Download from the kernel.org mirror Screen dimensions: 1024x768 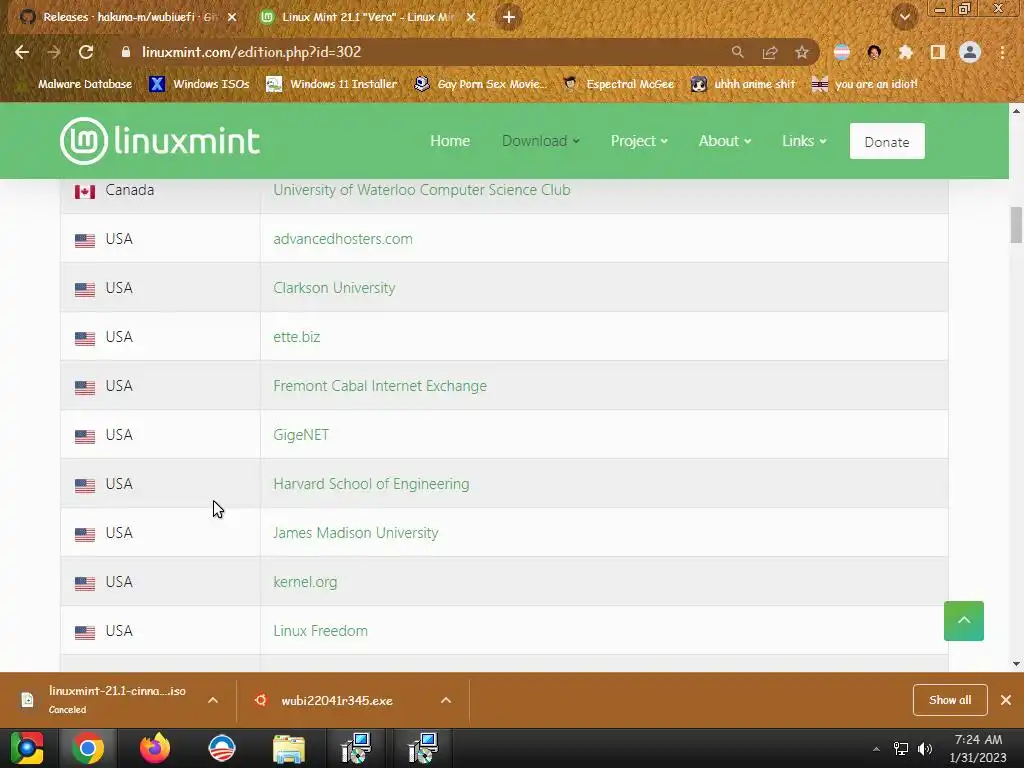click(x=305, y=582)
